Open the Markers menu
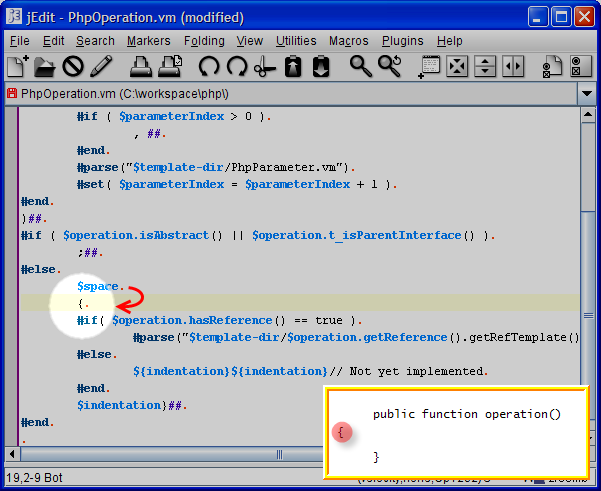Screen dimensions: 601x491 click(x=149, y=41)
